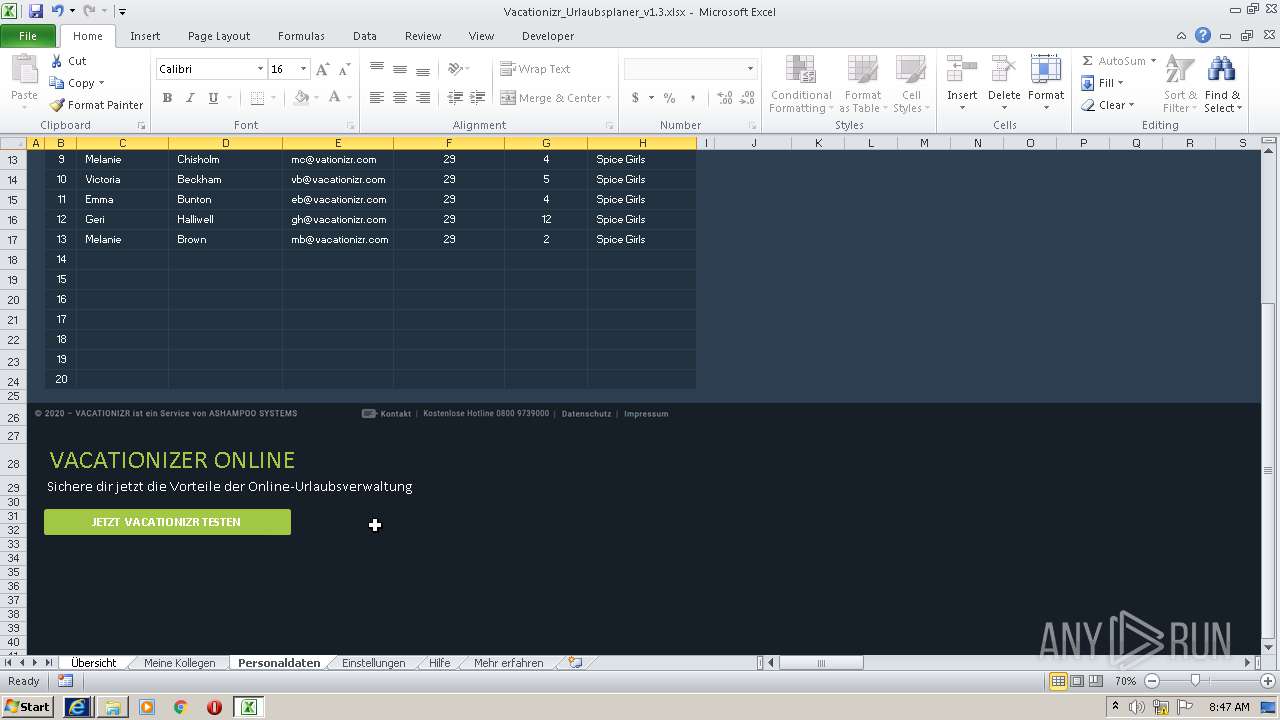Decrease font size with Shrink Font icon

point(344,69)
